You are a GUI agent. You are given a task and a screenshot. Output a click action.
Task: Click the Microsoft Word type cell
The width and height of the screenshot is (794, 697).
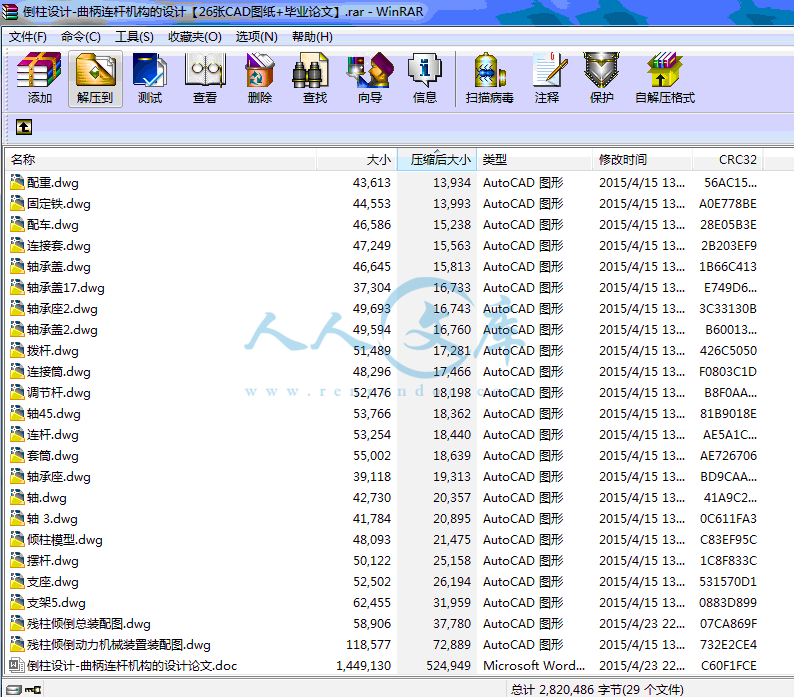tap(534, 666)
